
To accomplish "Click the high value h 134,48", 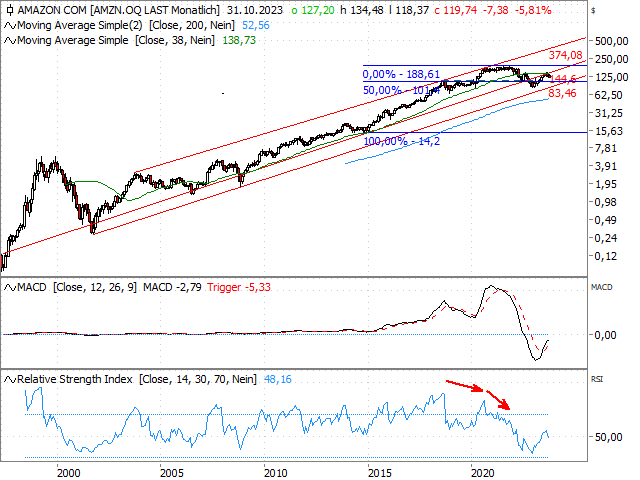I will 362,10.
